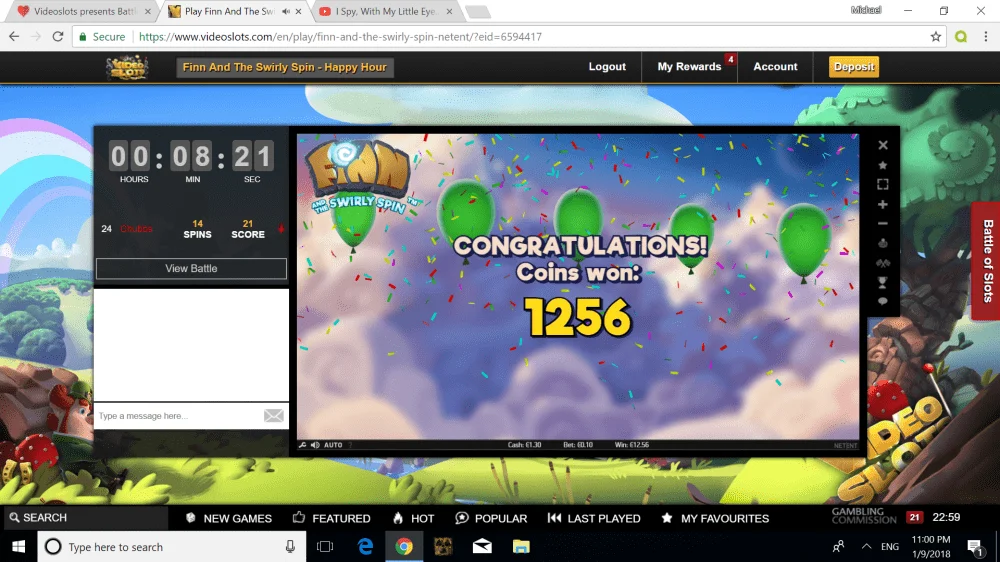Screen dimensions: 1000x562
Task: Open the trophy icon in game sidebar
Action: pos(883,283)
